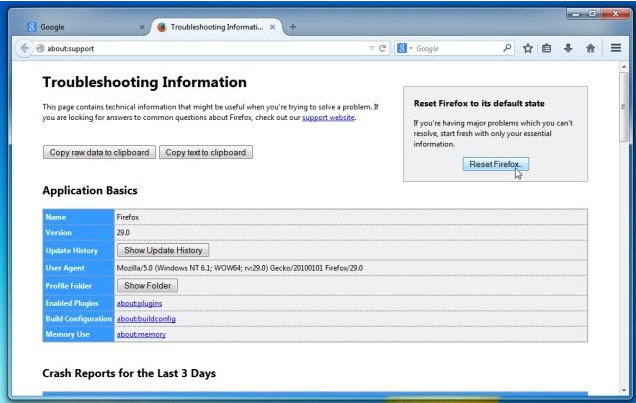Viewport: 636px width, 403px height.
Task: Click Copy raw data to clipboard
Action: (99, 152)
